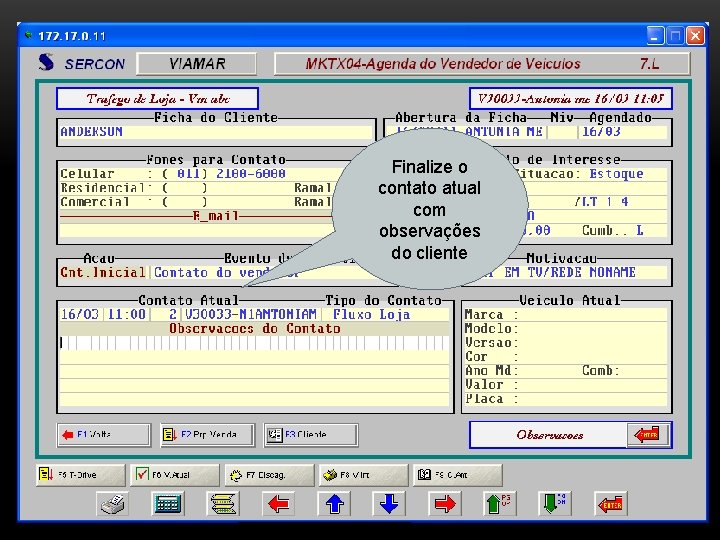The height and width of the screenshot is (540, 720).
Task: Click the red right arrow icon
Action: click(x=444, y=504)
